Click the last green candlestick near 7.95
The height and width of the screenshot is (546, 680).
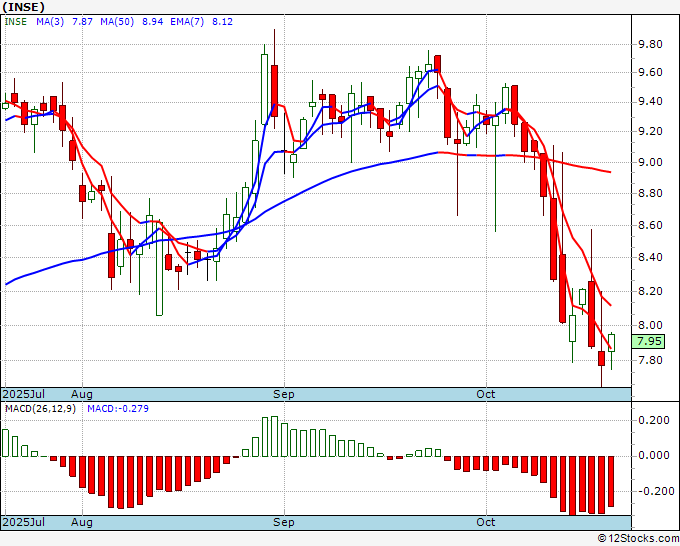[611, 343]
